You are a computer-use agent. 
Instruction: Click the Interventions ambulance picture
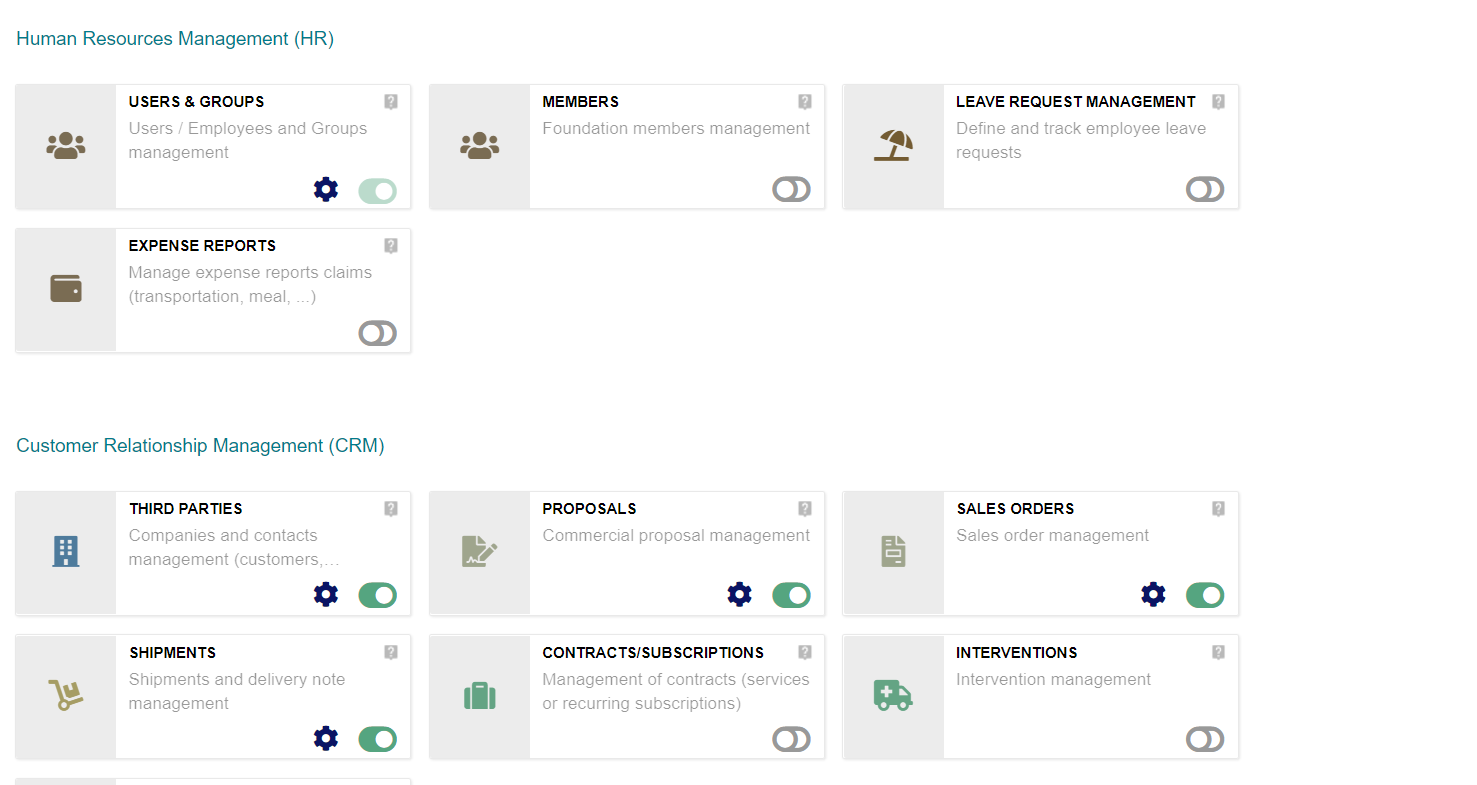coord(893,695)
